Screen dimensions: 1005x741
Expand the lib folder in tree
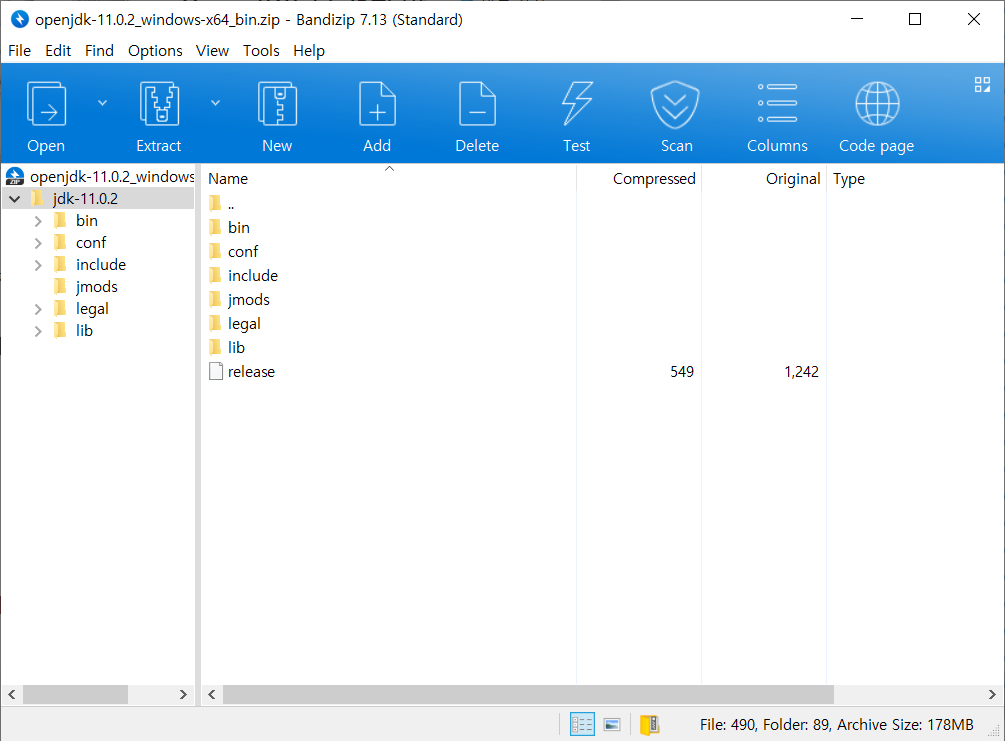[38, 331]
